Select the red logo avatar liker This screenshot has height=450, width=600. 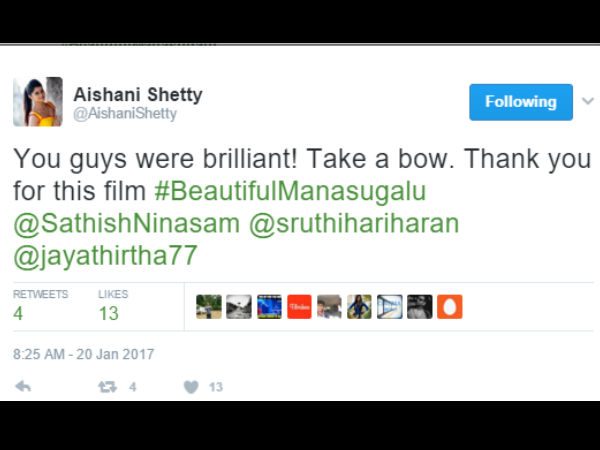pos(299,307)
